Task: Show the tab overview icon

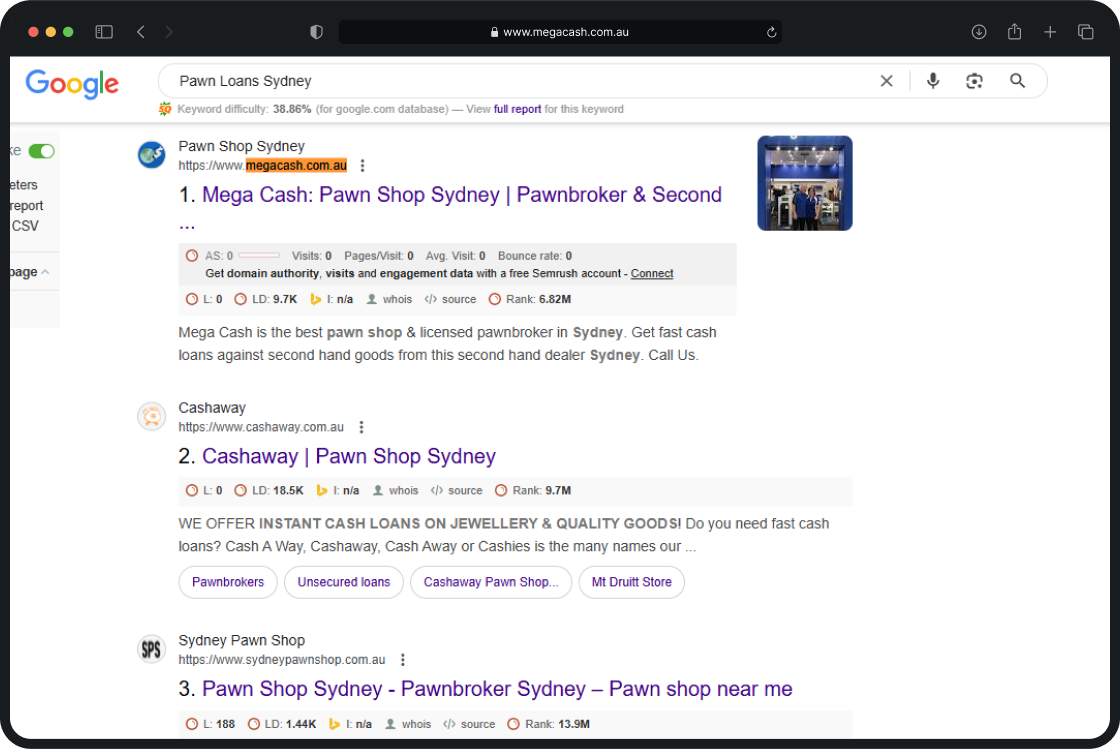Action: [x=1086, y=31]
